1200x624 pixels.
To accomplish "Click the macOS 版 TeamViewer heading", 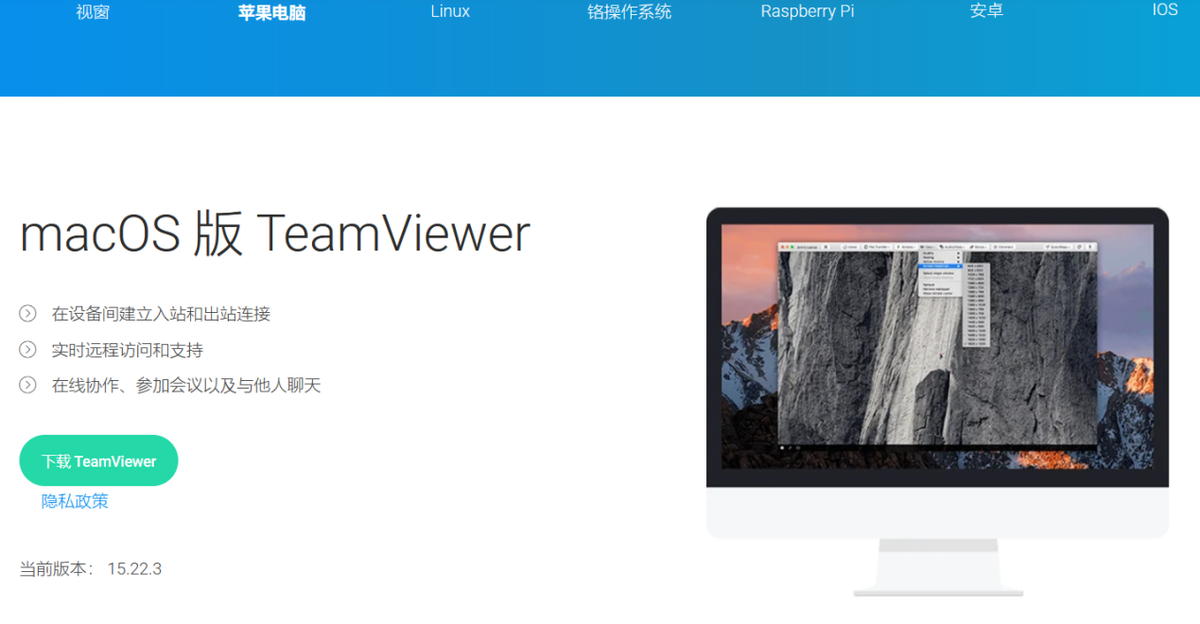I will tap(275, 234).
